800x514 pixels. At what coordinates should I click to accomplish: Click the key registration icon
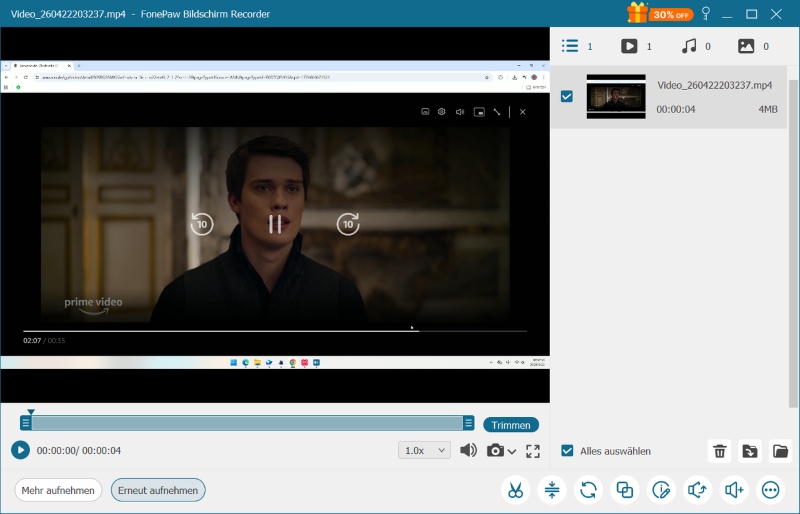click(706, 13)
